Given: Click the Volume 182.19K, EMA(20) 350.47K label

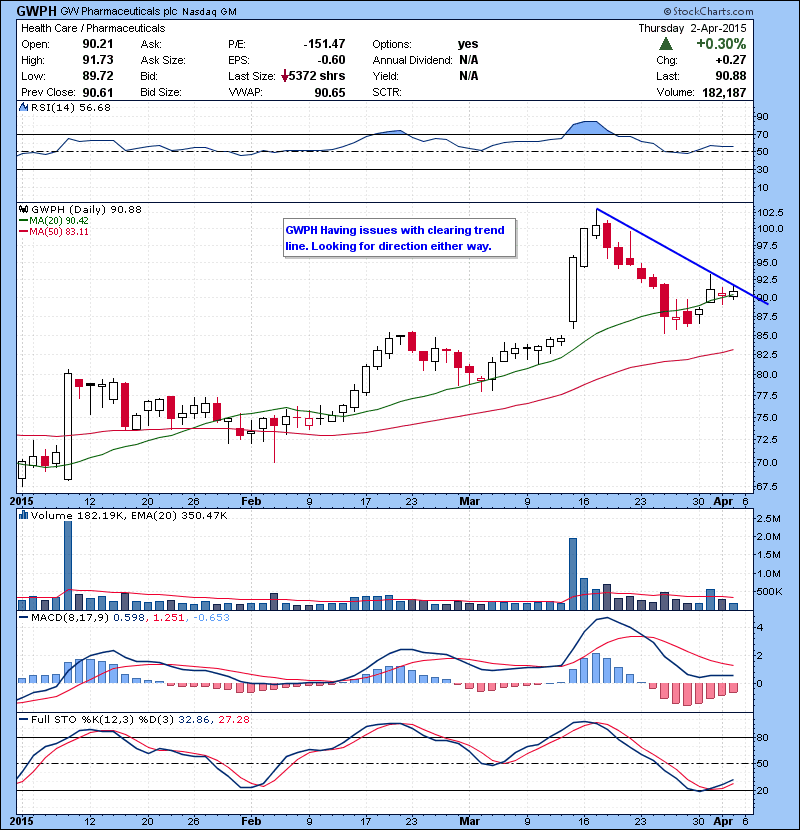Looking at the screenshot, I should tap(129, 515).
